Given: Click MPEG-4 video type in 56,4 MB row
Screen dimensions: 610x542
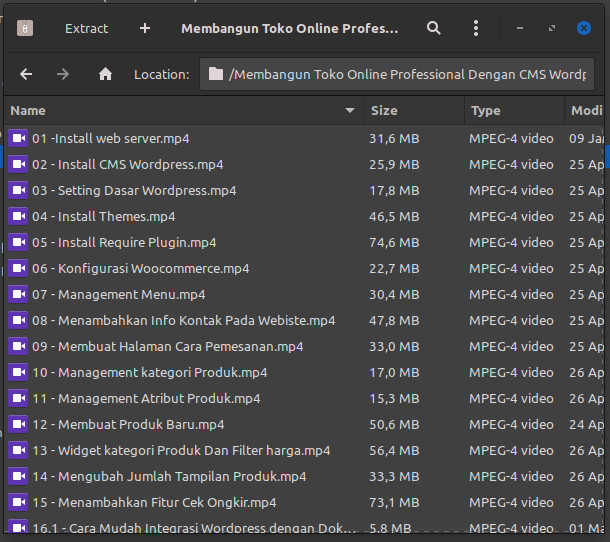Looking at the screenshot, I should (x=511, y=451).
